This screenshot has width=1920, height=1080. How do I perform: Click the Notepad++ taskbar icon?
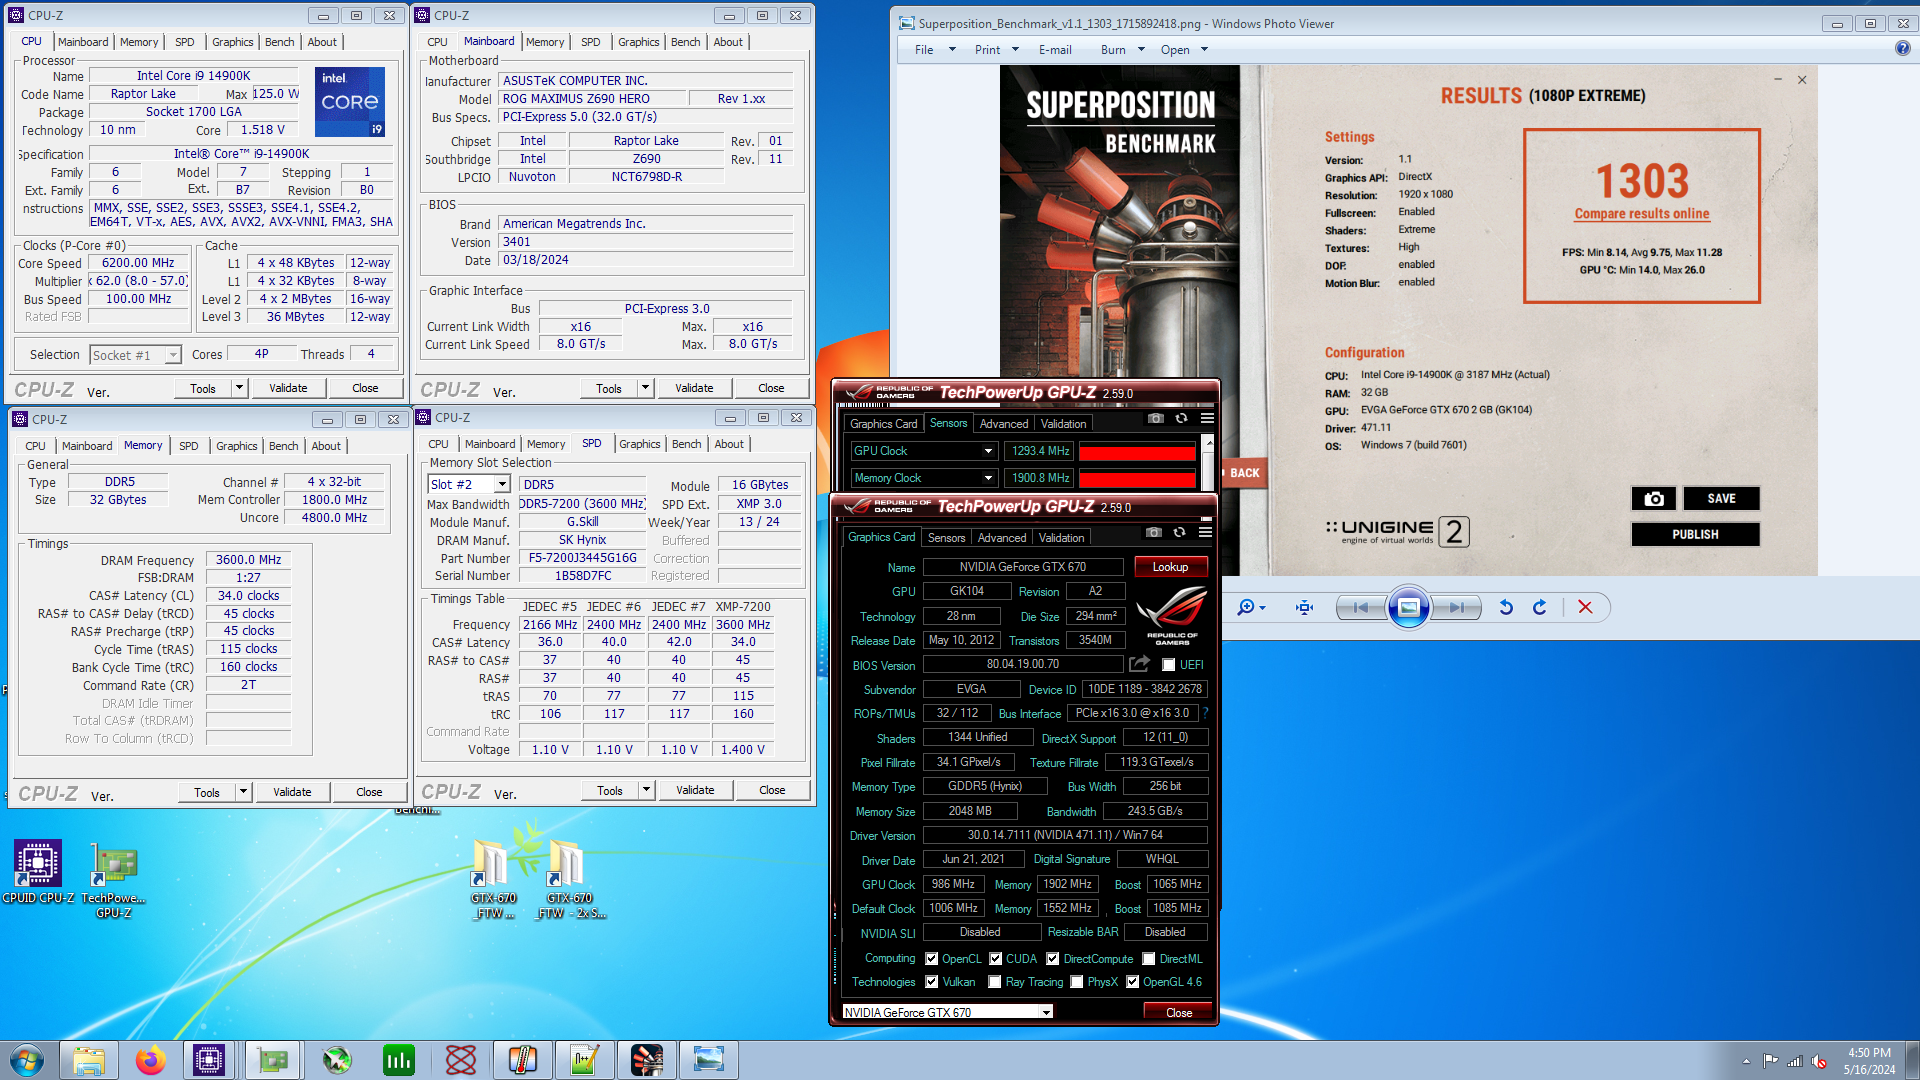pos(585,1060)
